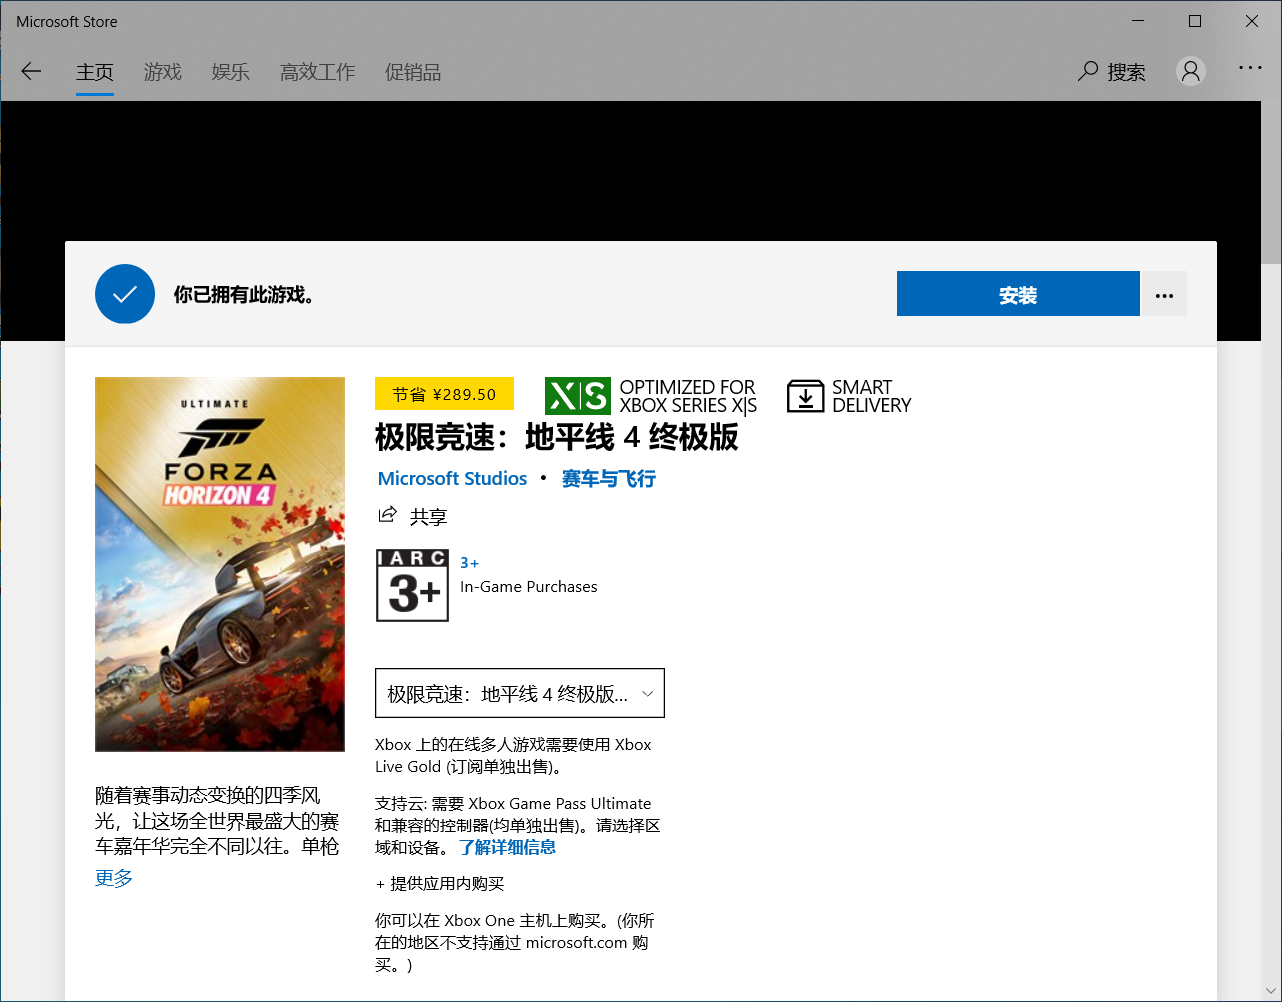Viewport: 1282px width, 1002px height.
Task: Open the 赛车与飞行 category link
Action: pyautogui.click(x=608, y=478)
